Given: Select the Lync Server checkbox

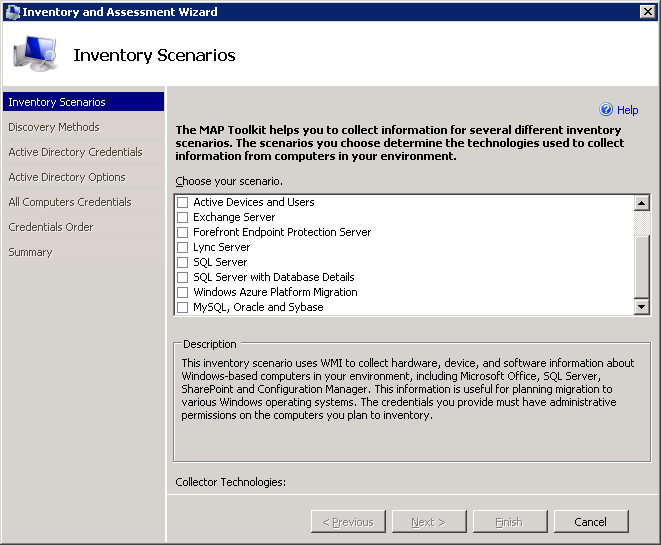Looking at the screenshot, I should (182, 247).
